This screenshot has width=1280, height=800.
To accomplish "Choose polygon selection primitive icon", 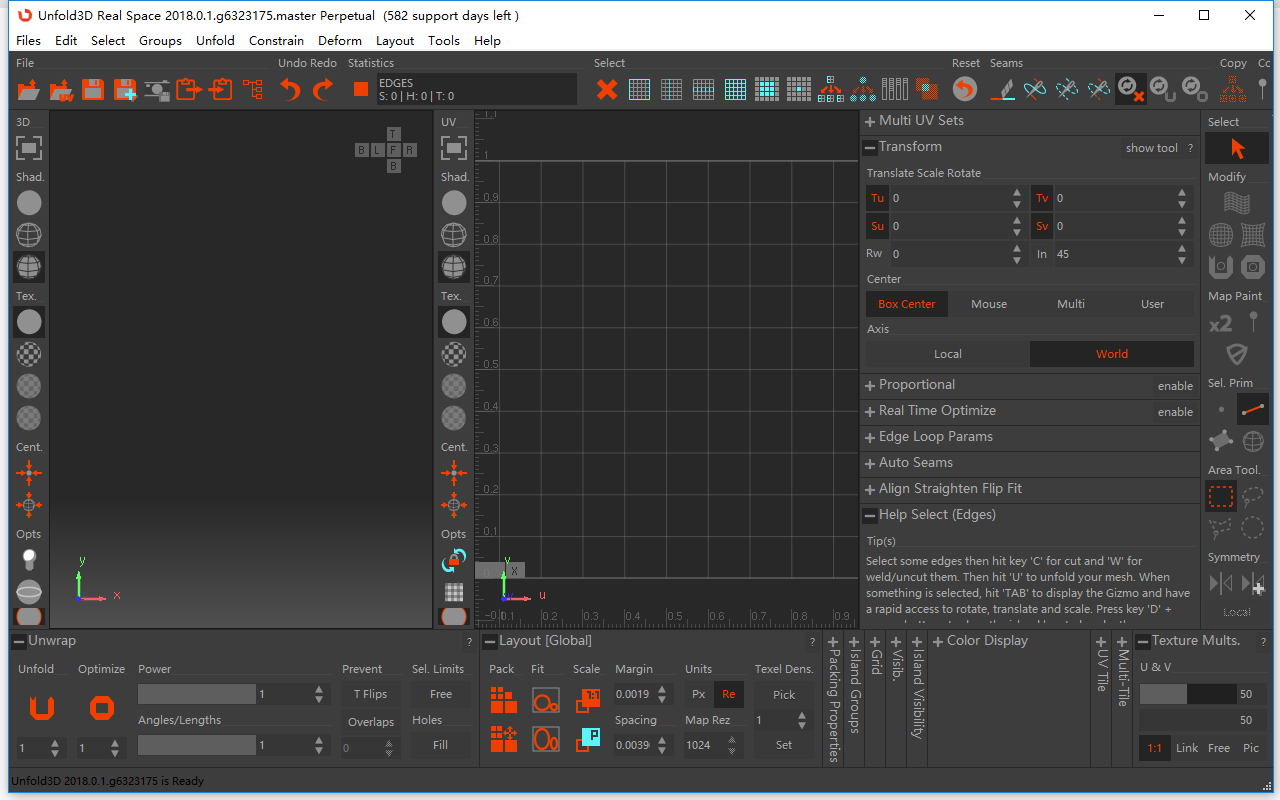I will 1221,441.
